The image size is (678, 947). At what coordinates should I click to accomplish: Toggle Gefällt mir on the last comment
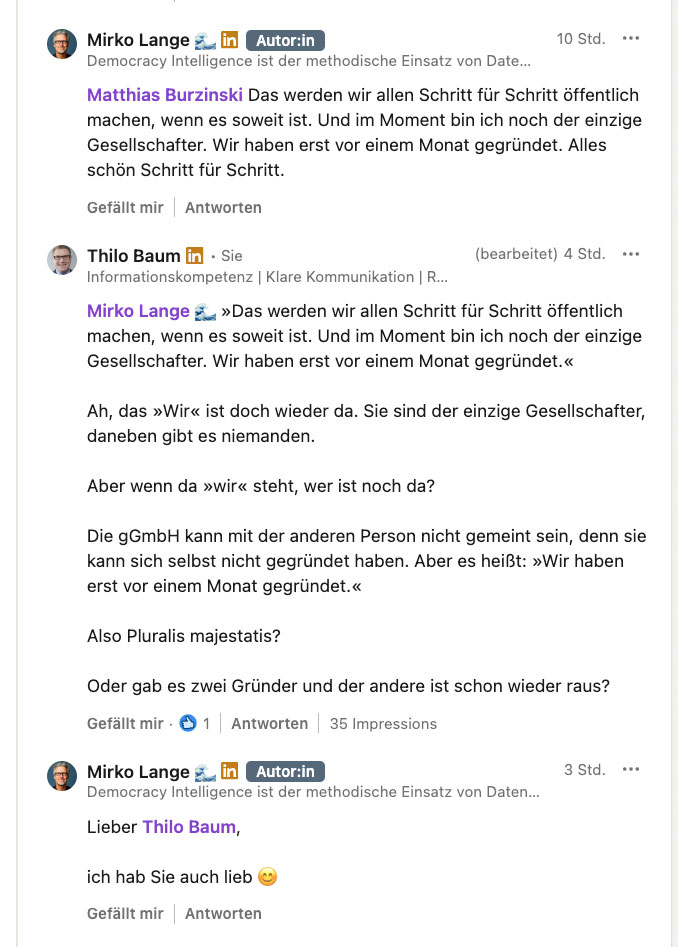click(x=125, y=913)
